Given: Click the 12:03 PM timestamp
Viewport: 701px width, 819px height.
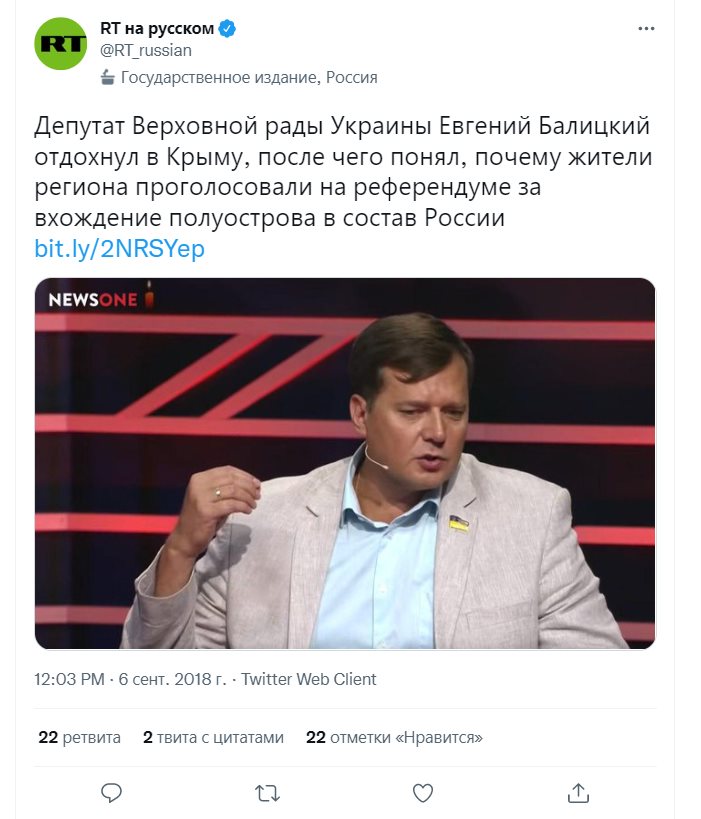Looking at the screenshot, I should point(69,679).
